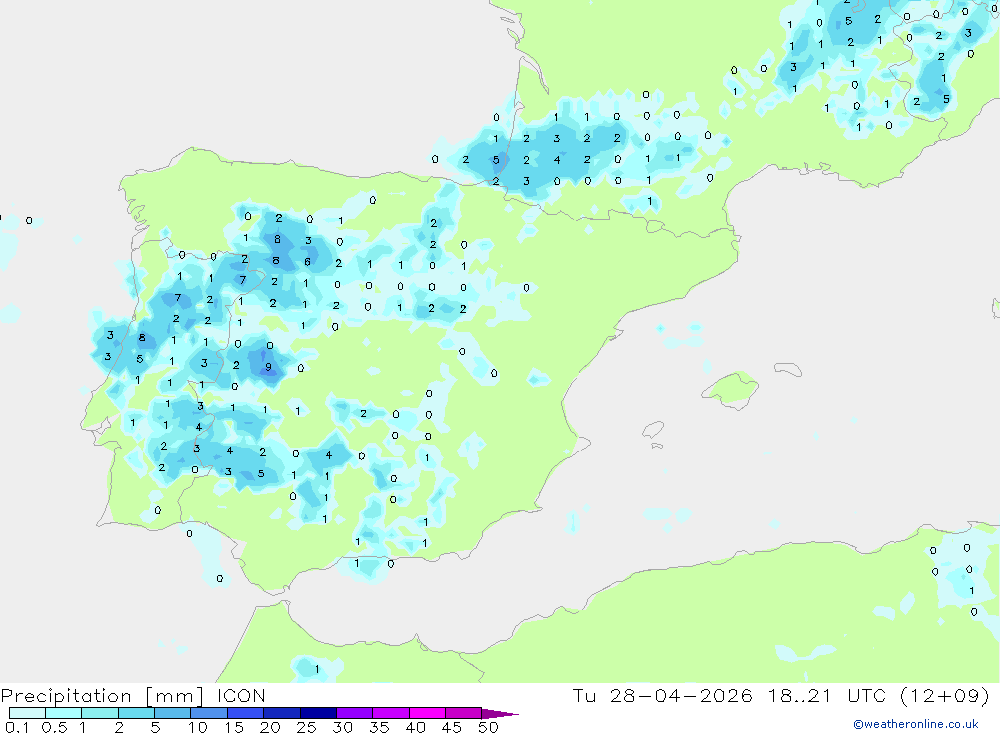Pick the 0.5–1 mm legend color swatch
1000x733 pixels.
[64, 713]
